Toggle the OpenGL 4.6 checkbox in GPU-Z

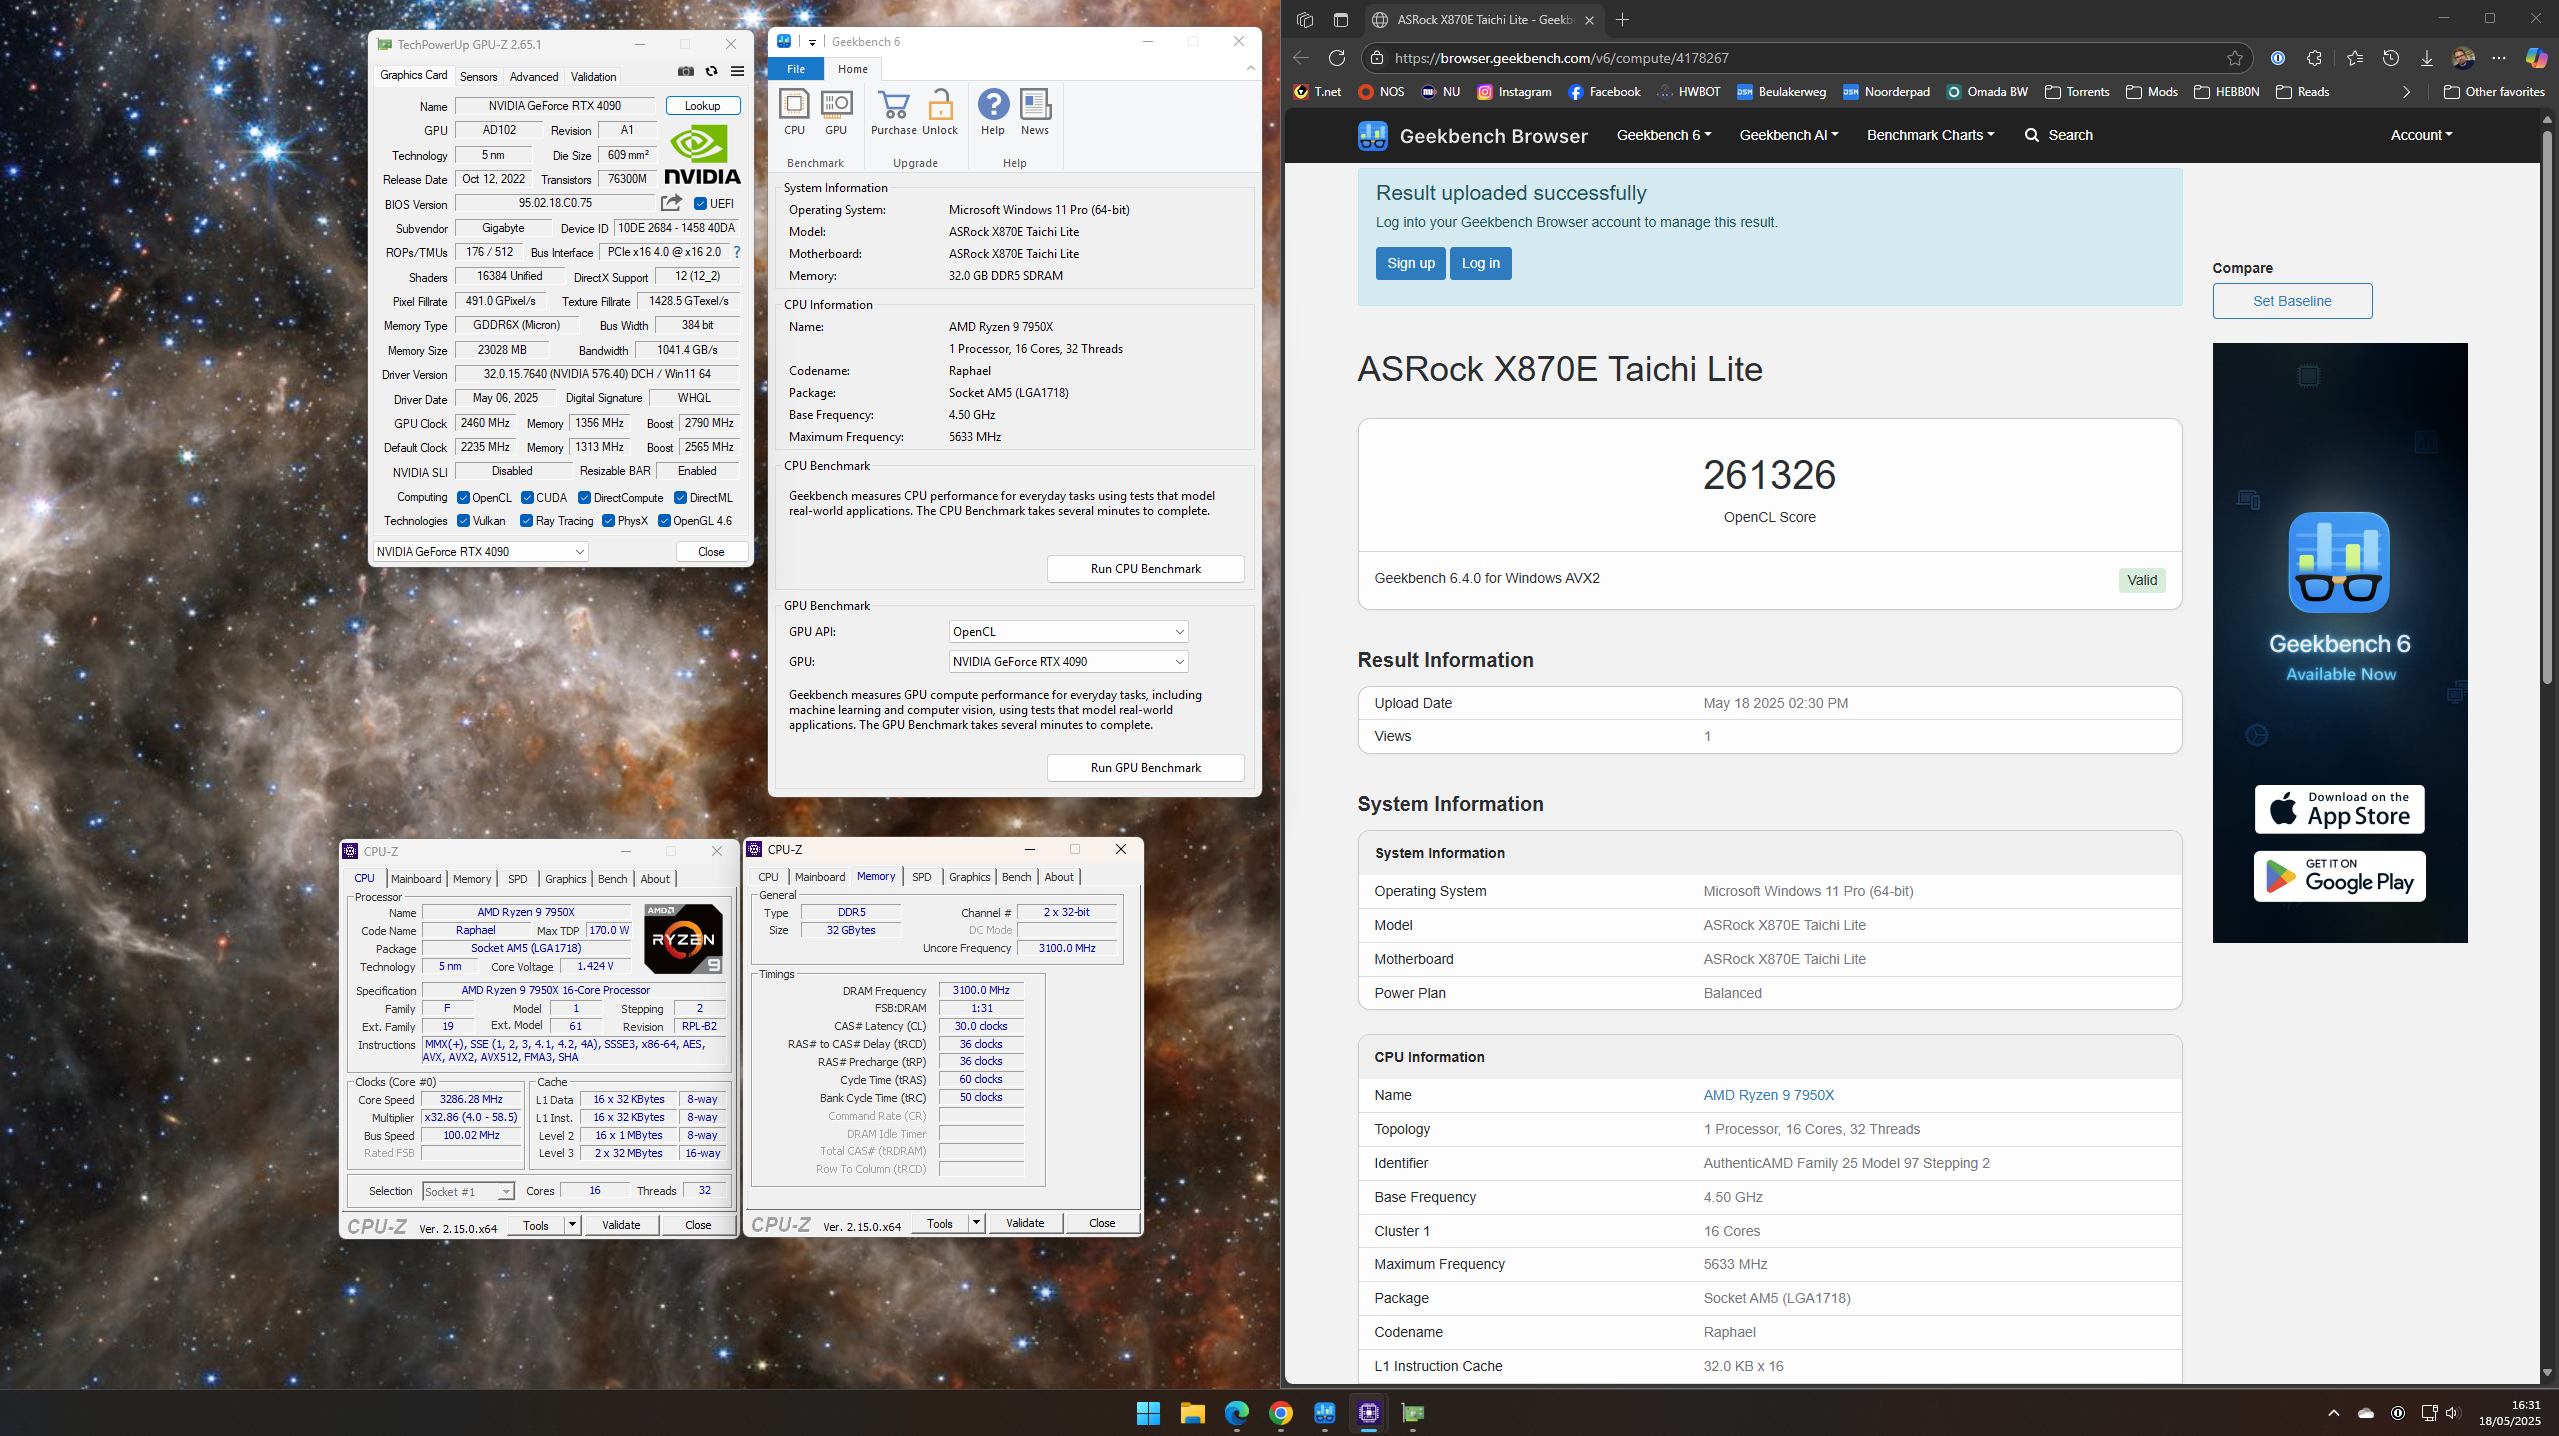pyautogui.click(x=664, y=521)
